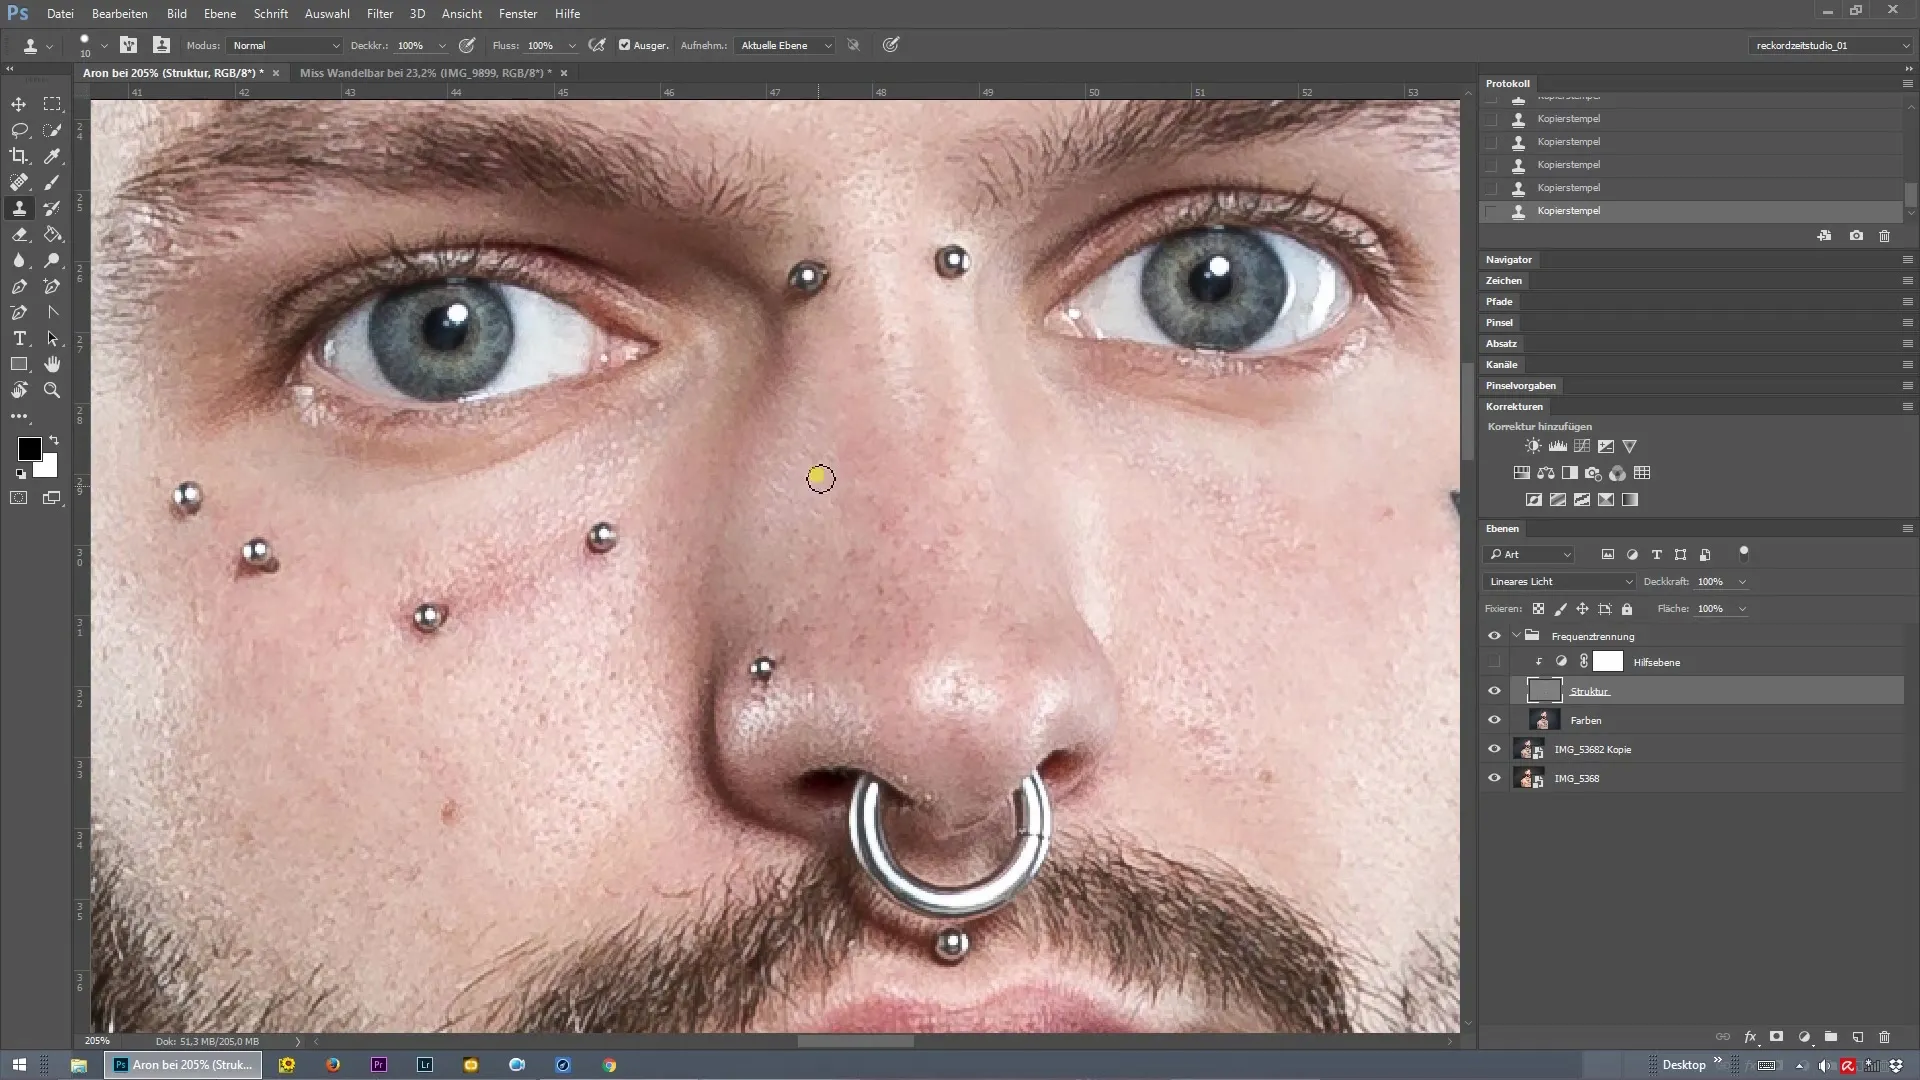1920x1080 pixels.
Task: Show the Hilfsebene layer
Action: [1494, 662]
